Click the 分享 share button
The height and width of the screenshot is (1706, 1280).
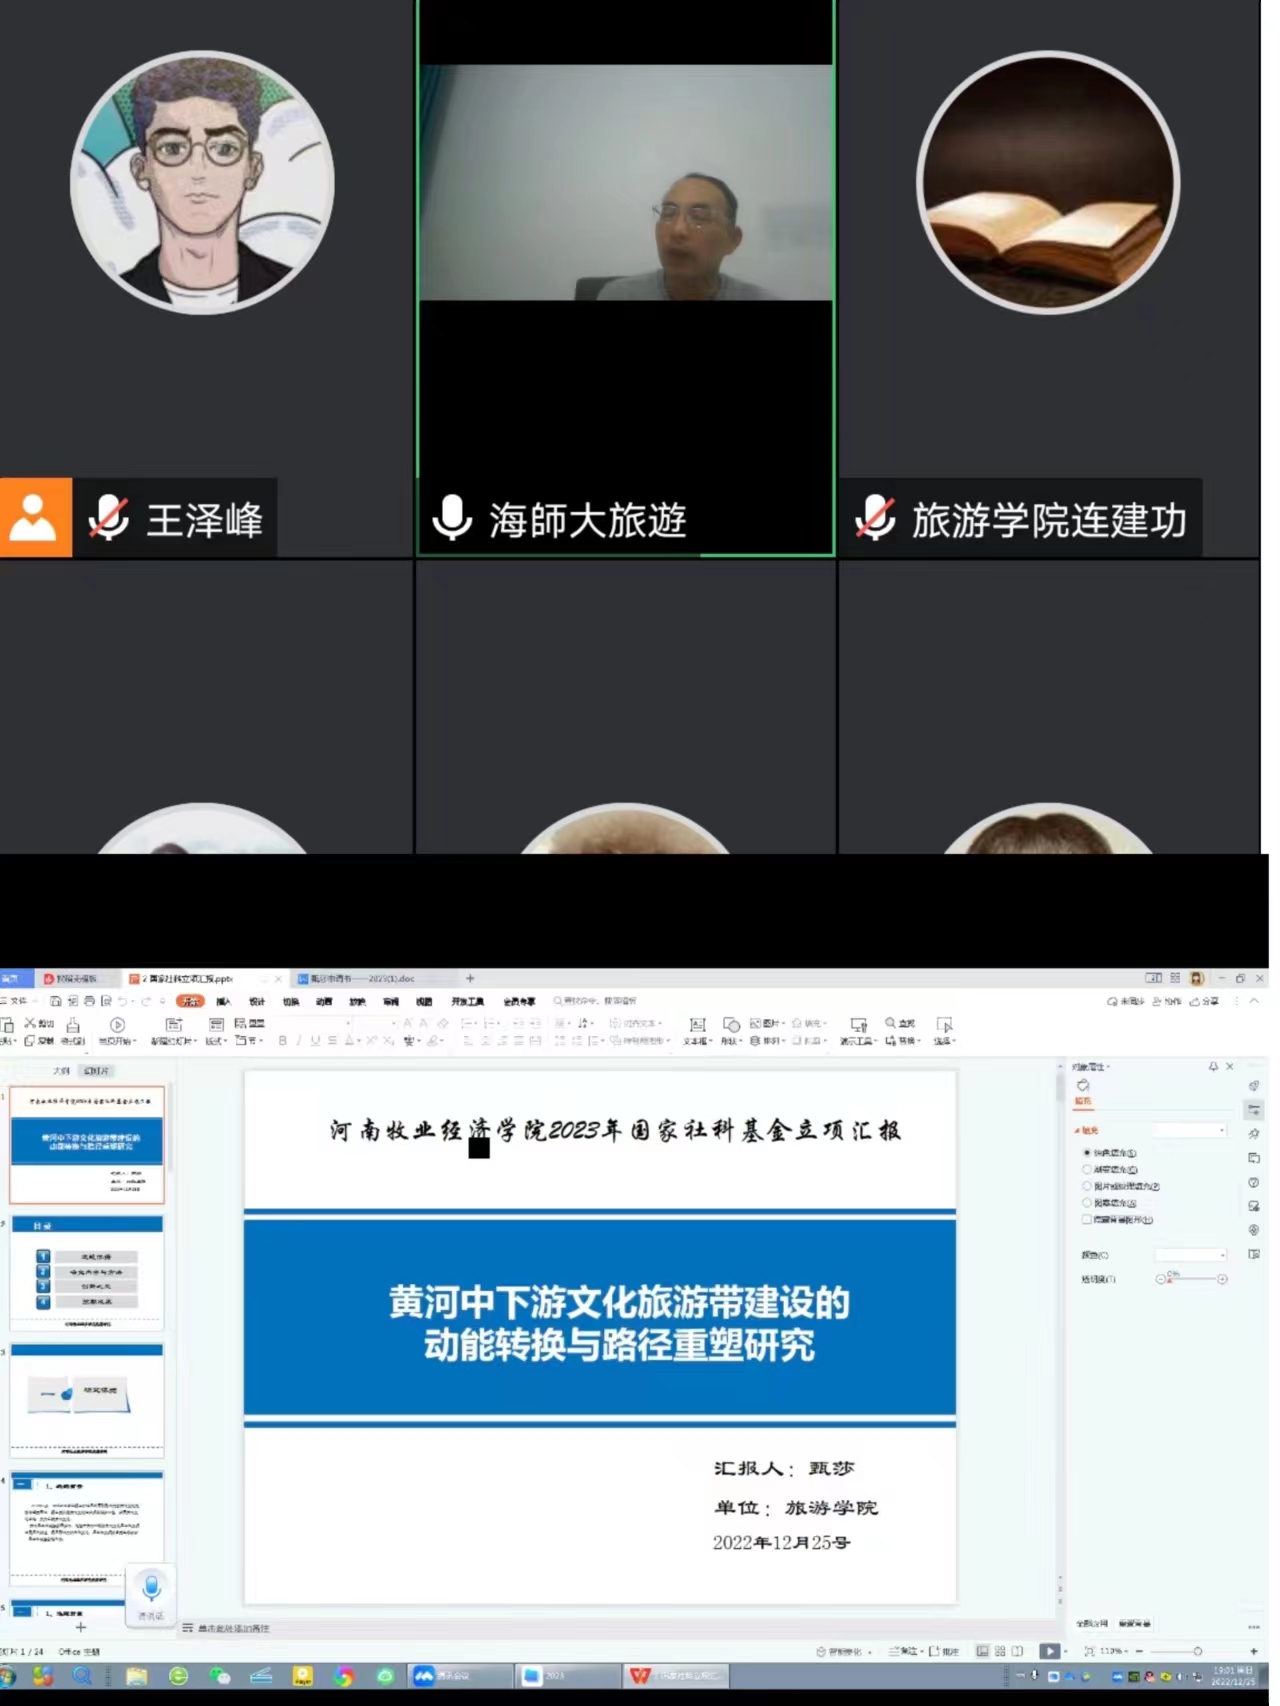click(1204, 1001)
